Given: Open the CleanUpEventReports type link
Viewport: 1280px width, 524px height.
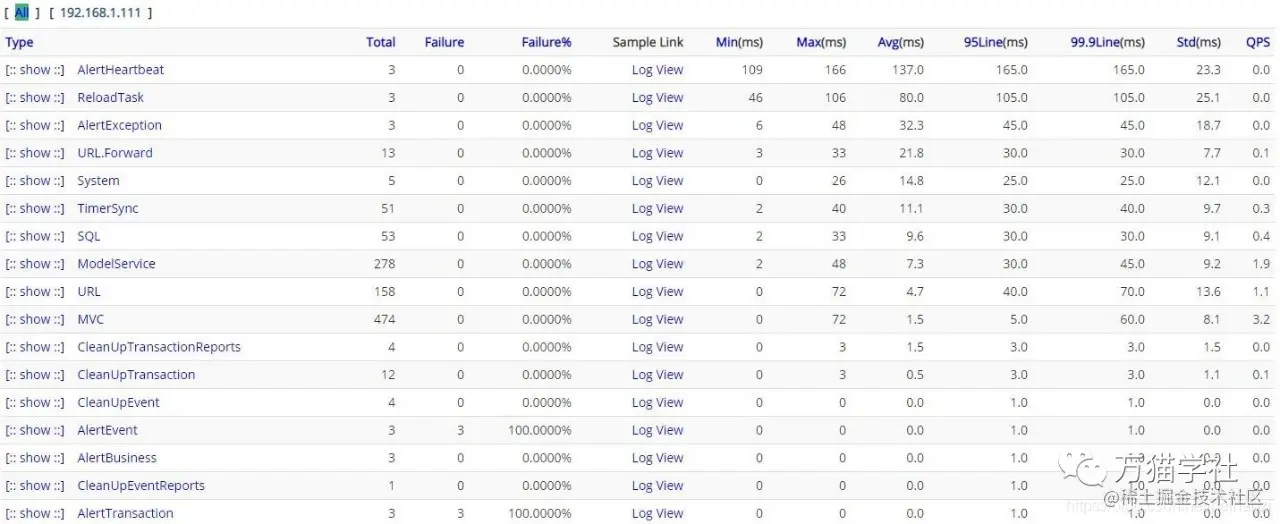Looking at the screenshot, I should [x=141, y=486].
